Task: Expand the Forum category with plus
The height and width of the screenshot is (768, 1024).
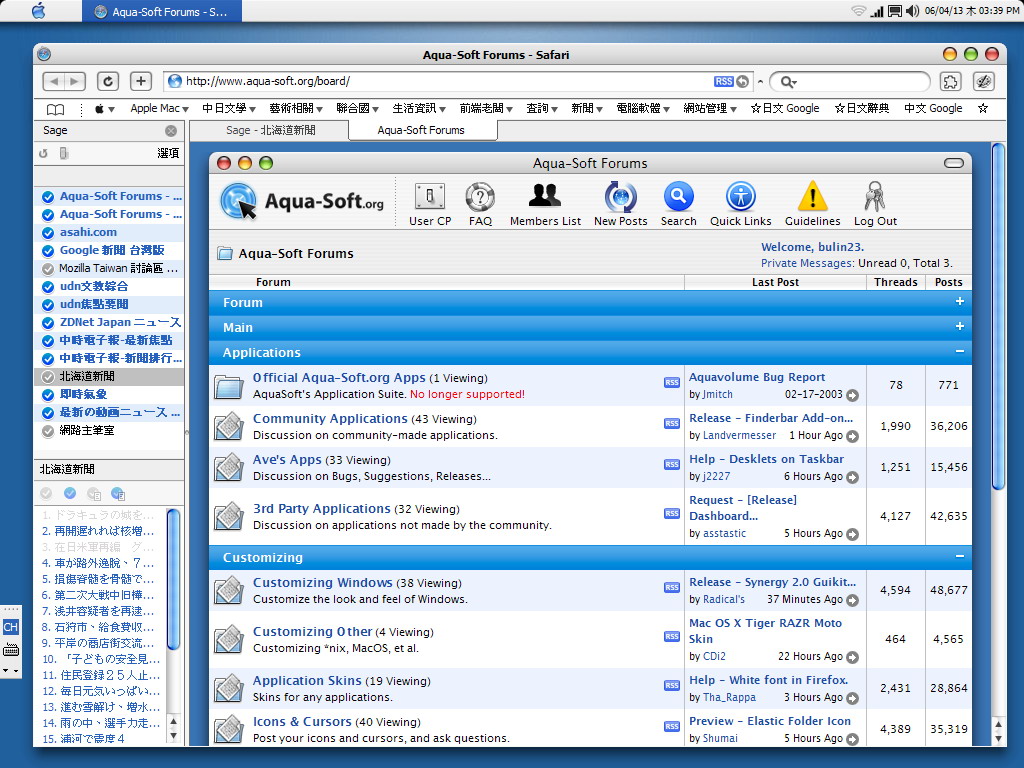Action: [x=959, y=302]
